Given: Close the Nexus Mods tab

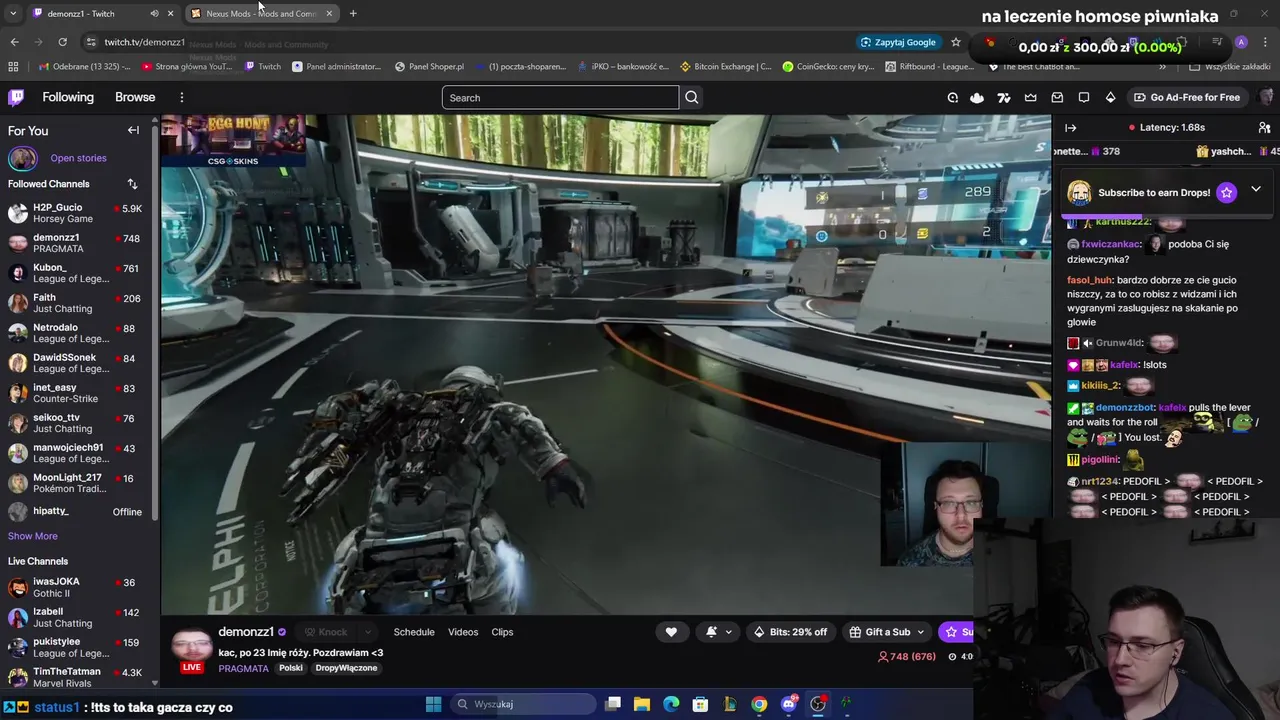Looking at the screenshot, I should point(329,13).
